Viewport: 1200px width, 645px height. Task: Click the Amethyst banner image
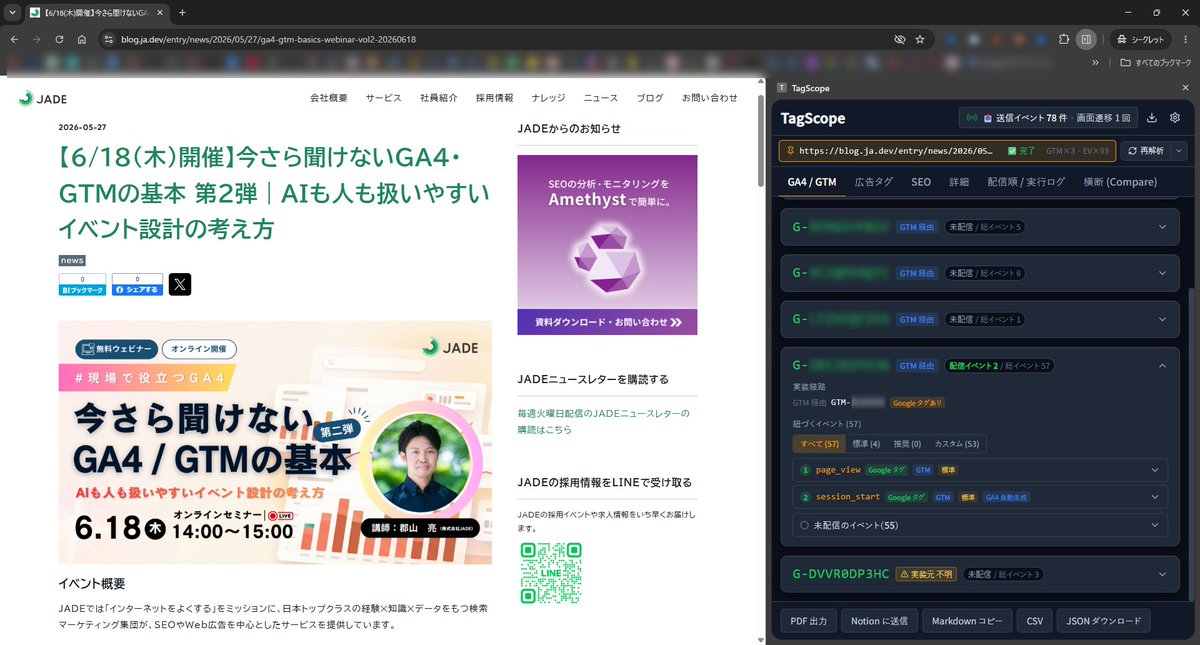click(x=607, y=244)
